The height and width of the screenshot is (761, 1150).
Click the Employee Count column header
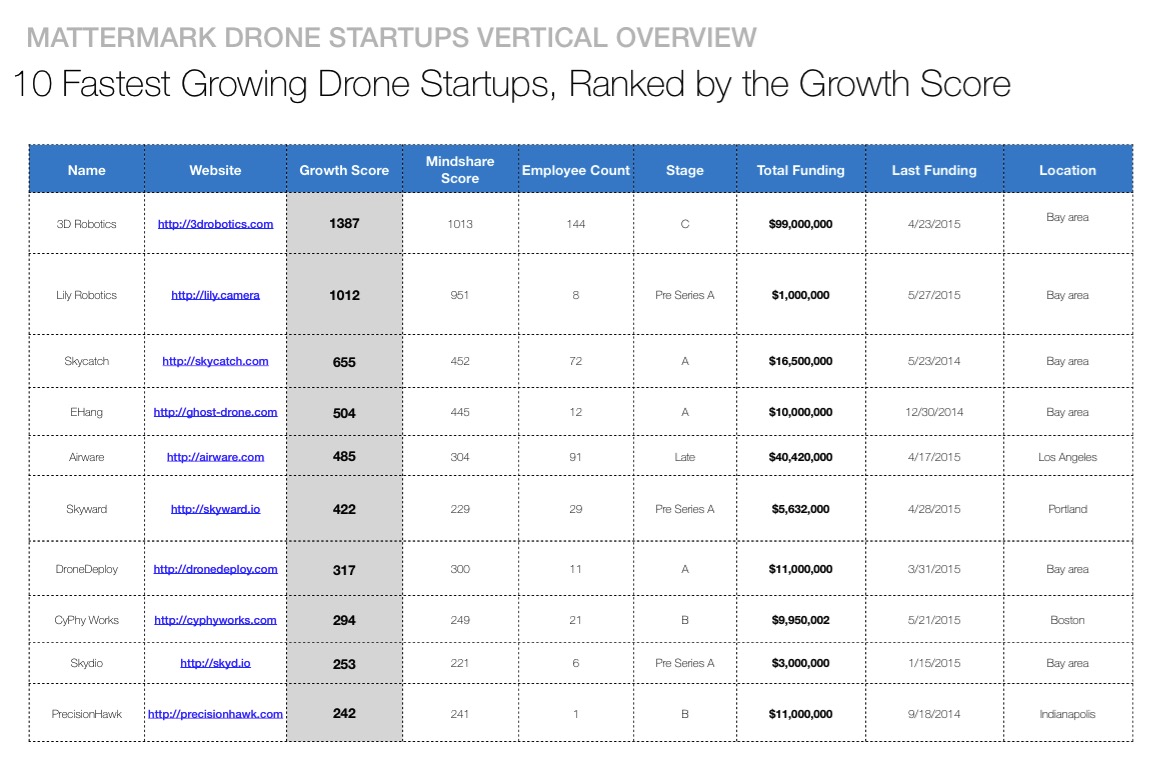(576, 169)
